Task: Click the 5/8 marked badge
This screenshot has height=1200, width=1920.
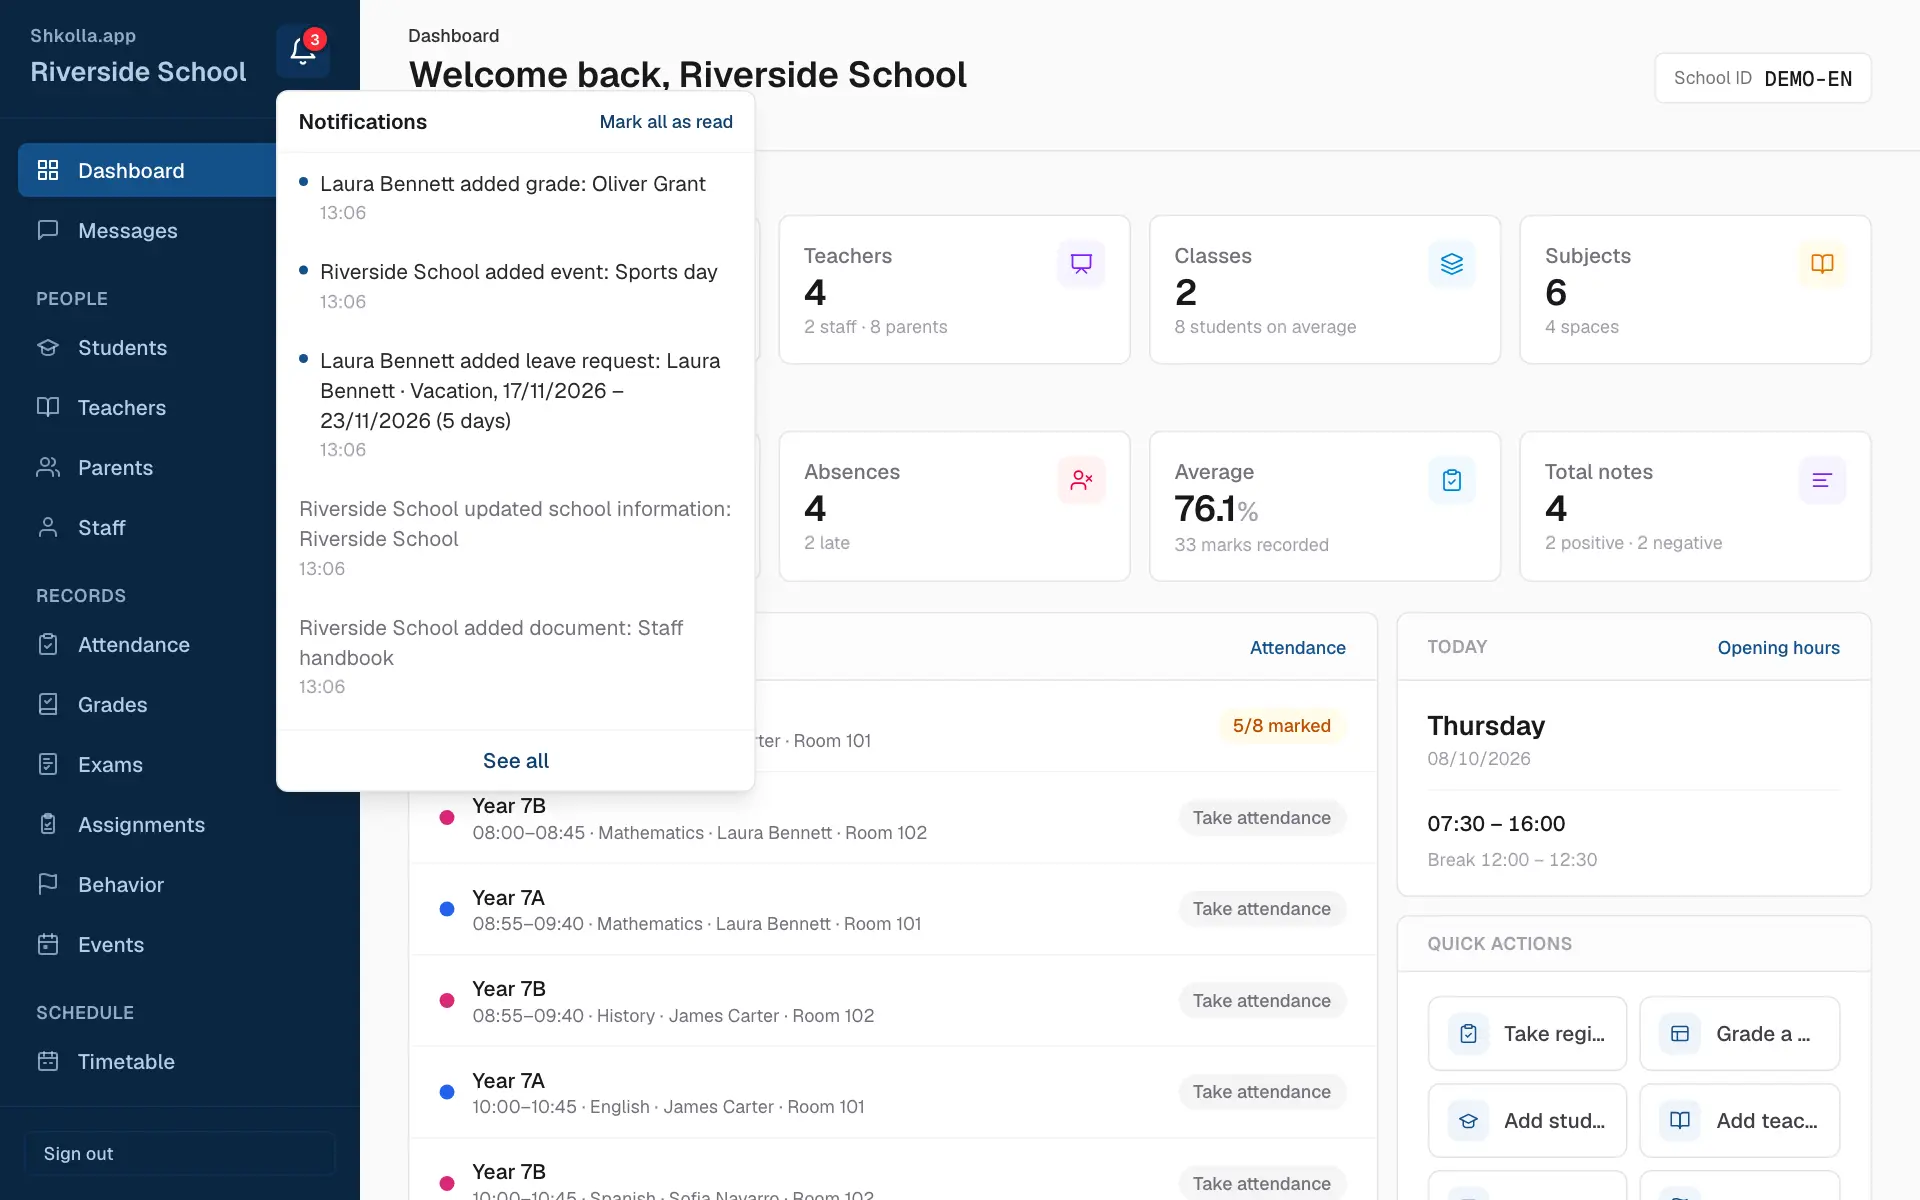Action: click(1281, 726)
